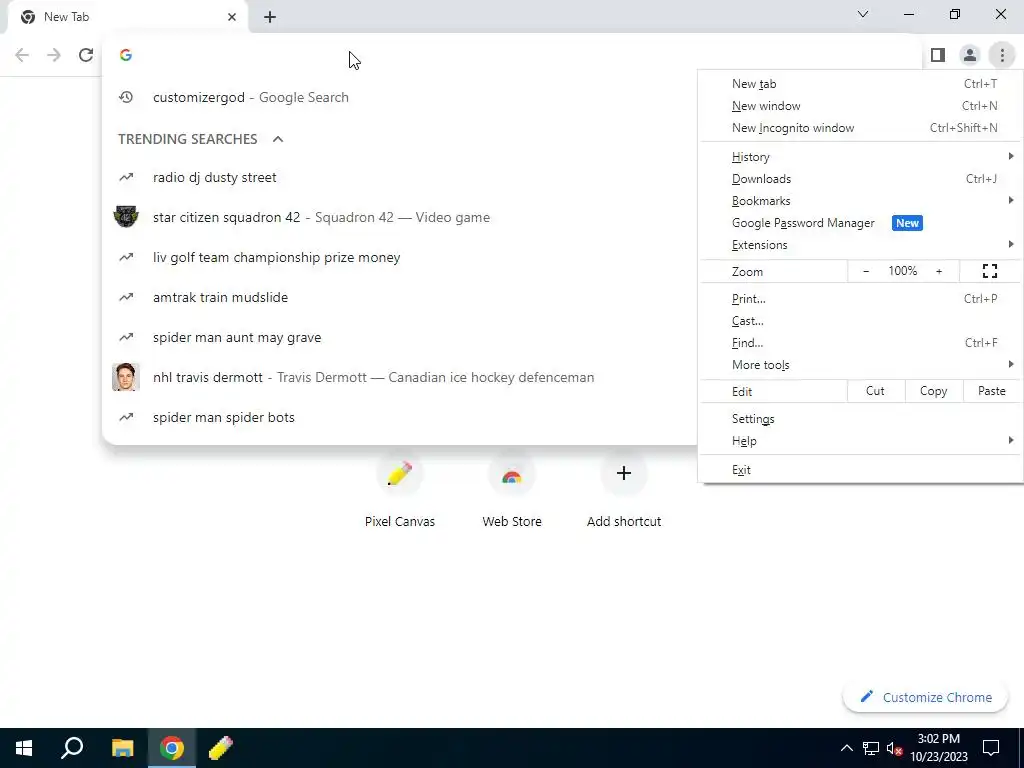Select the spider man spider bots suggestion

pos(400,417)
